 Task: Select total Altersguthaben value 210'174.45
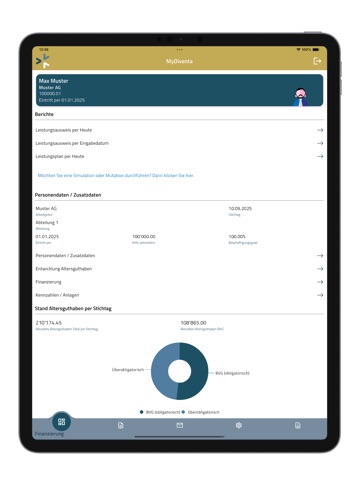[x=49, y=323]
